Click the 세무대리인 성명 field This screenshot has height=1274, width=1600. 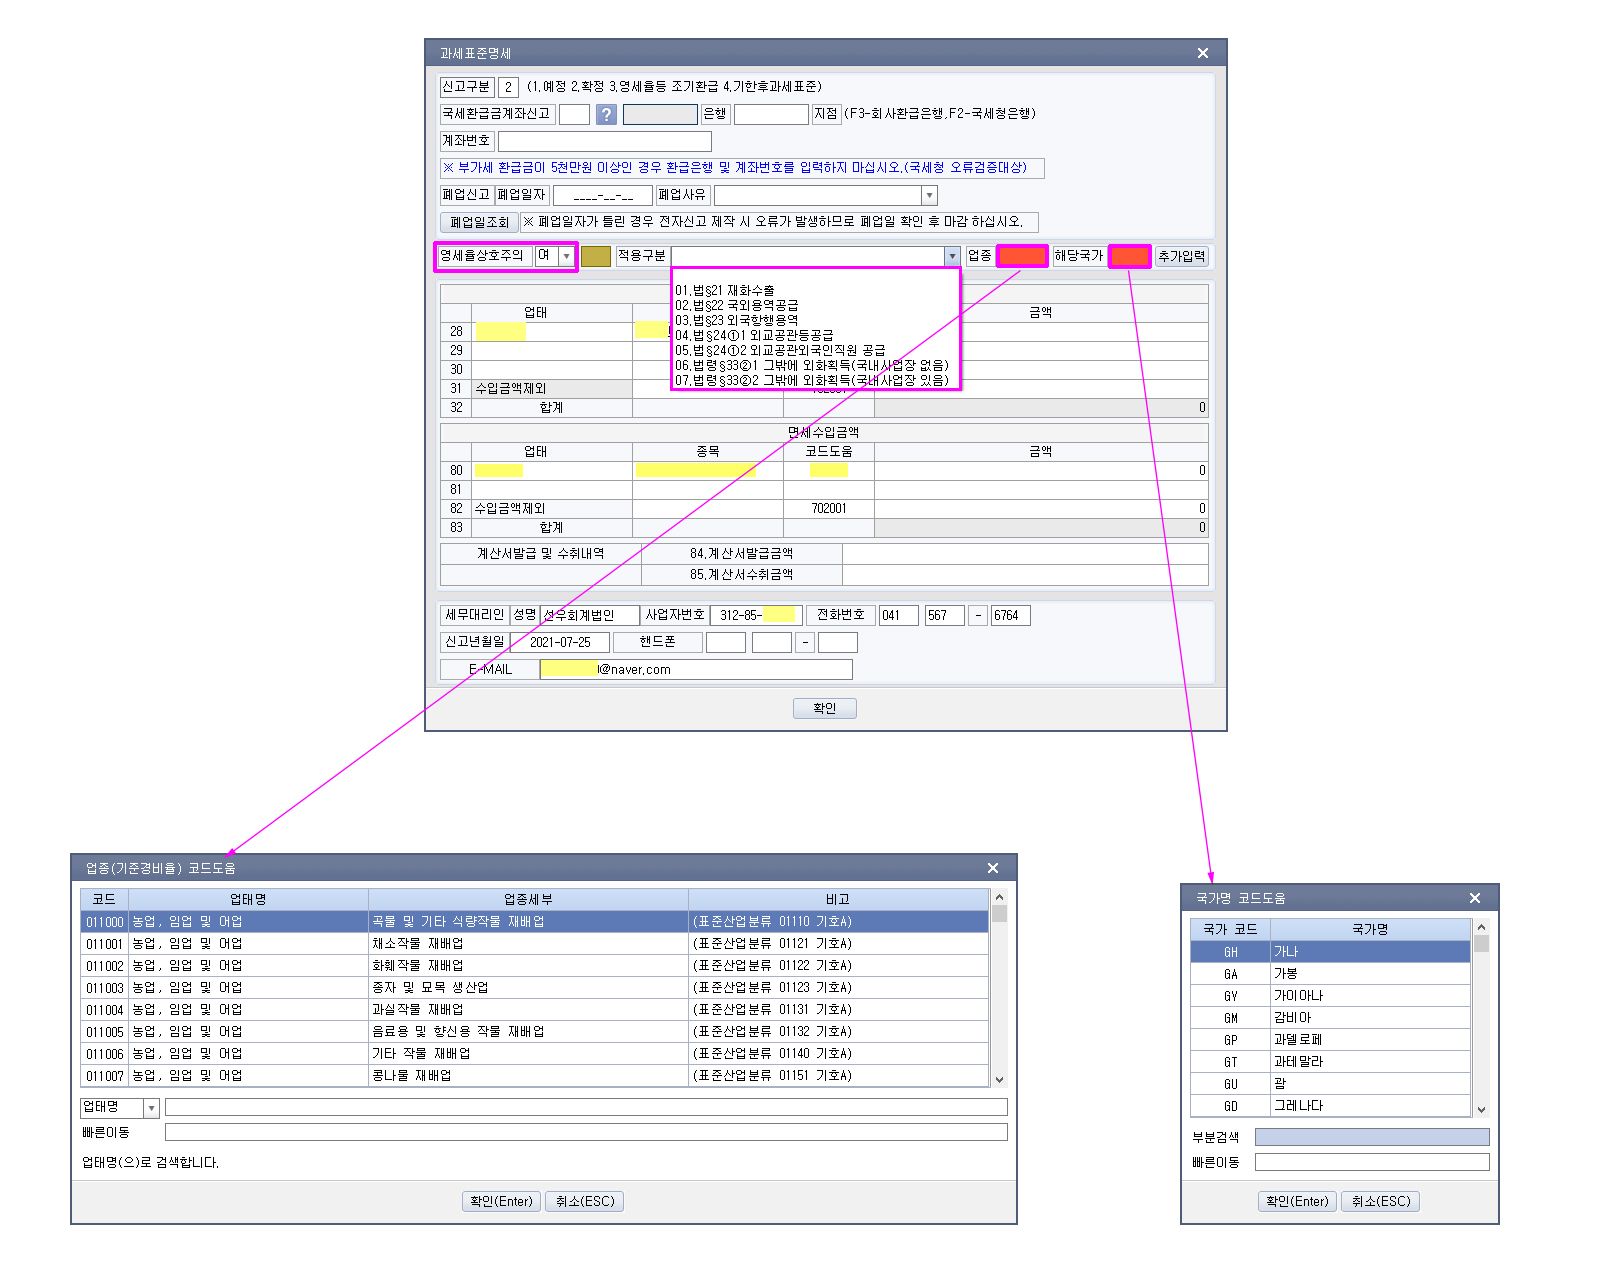coord(590,615)
